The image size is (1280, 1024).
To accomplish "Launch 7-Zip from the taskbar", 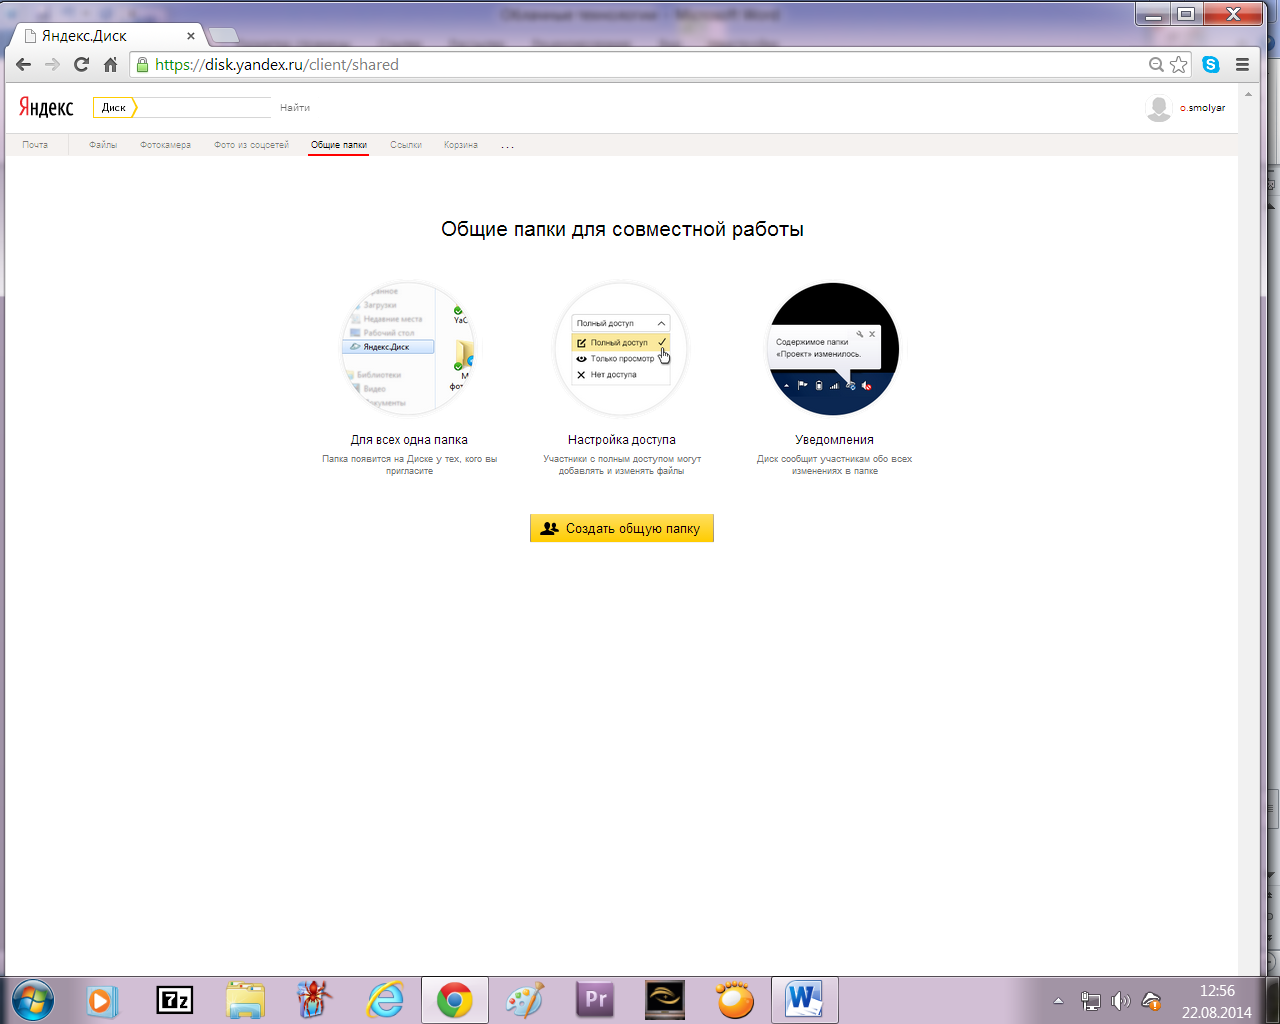I will click(x=175, y=1000).
